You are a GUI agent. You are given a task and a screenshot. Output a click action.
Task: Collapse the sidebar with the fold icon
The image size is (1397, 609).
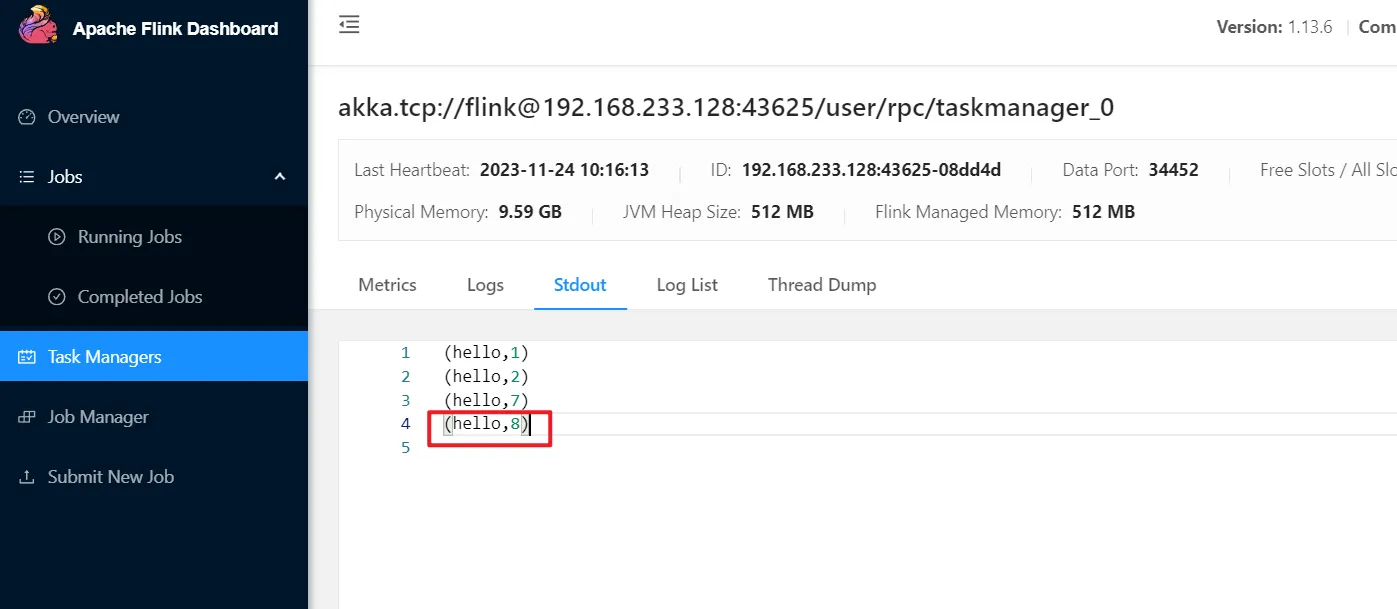click(x=349, y=25)
